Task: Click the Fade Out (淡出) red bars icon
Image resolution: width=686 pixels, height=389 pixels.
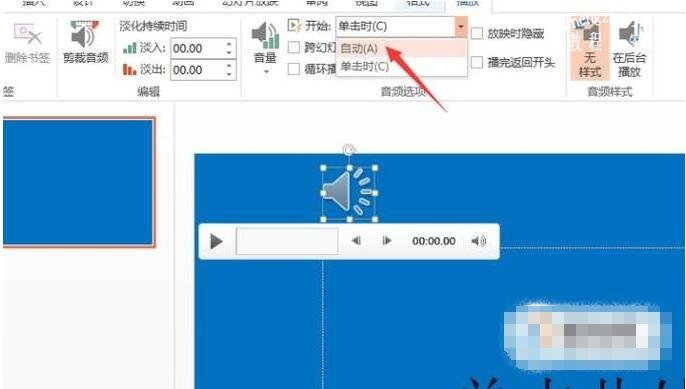Action: pyautogui.click(x=130, y=70)
